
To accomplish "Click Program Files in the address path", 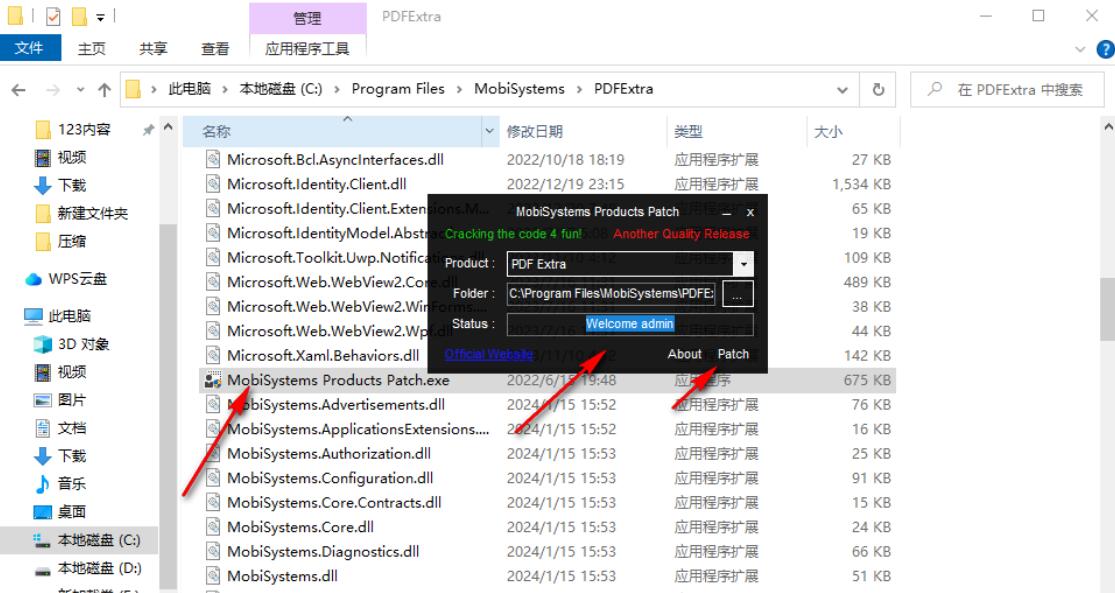I will tap(398, 89).
